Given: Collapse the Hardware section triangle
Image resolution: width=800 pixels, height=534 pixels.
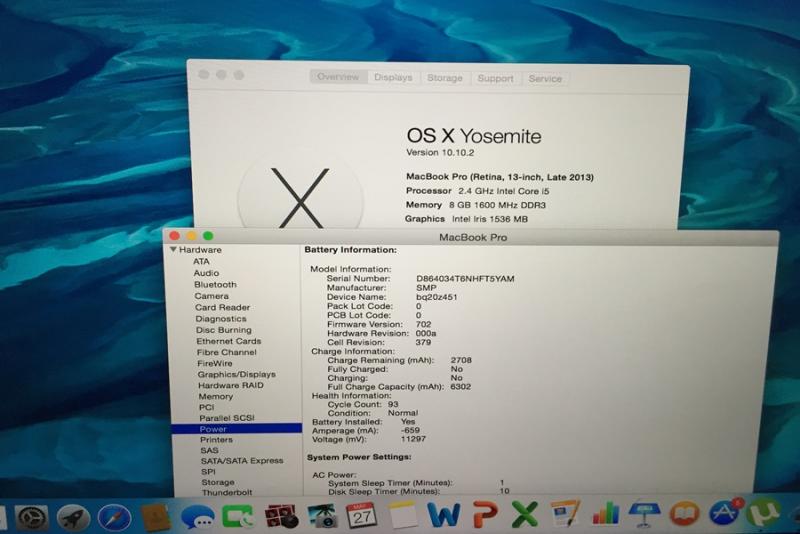Looking at the screenshot, I should coord(173,249).
